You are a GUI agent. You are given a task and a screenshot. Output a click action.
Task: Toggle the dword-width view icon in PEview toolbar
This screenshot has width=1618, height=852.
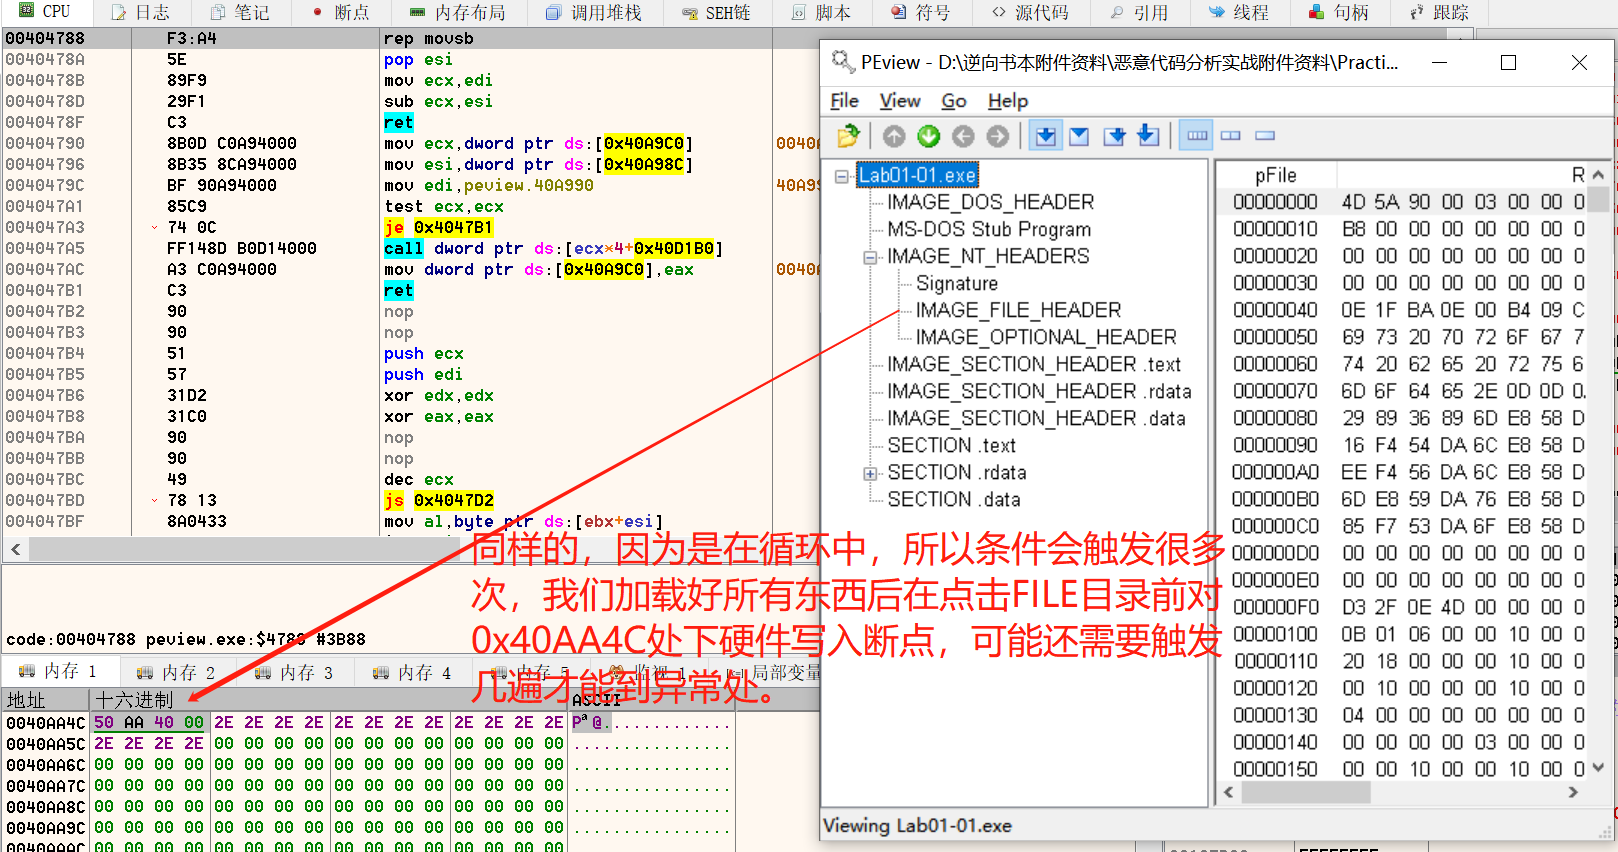point(1265,136)
